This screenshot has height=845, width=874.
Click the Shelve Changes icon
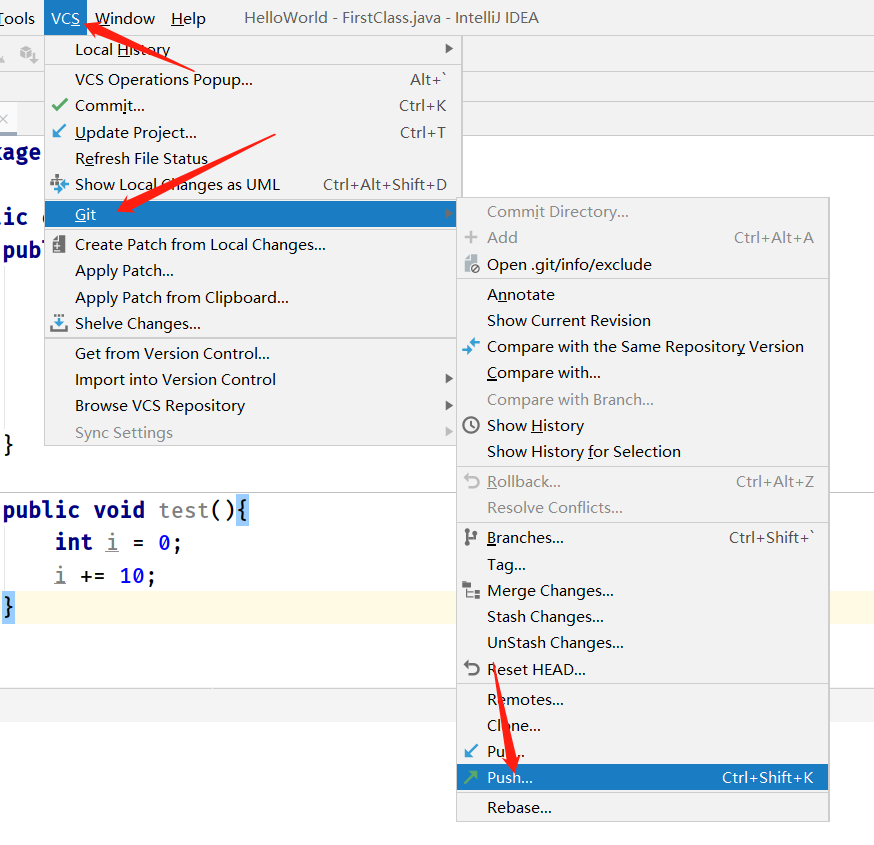59,323
